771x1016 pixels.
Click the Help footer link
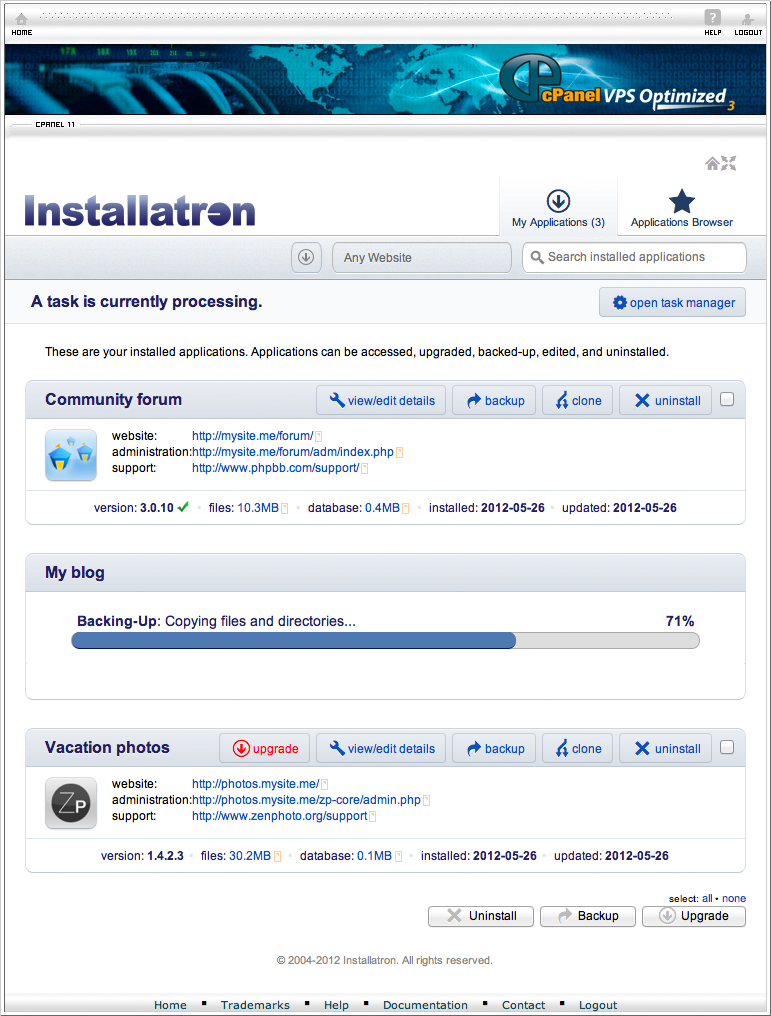[336, 1005]
